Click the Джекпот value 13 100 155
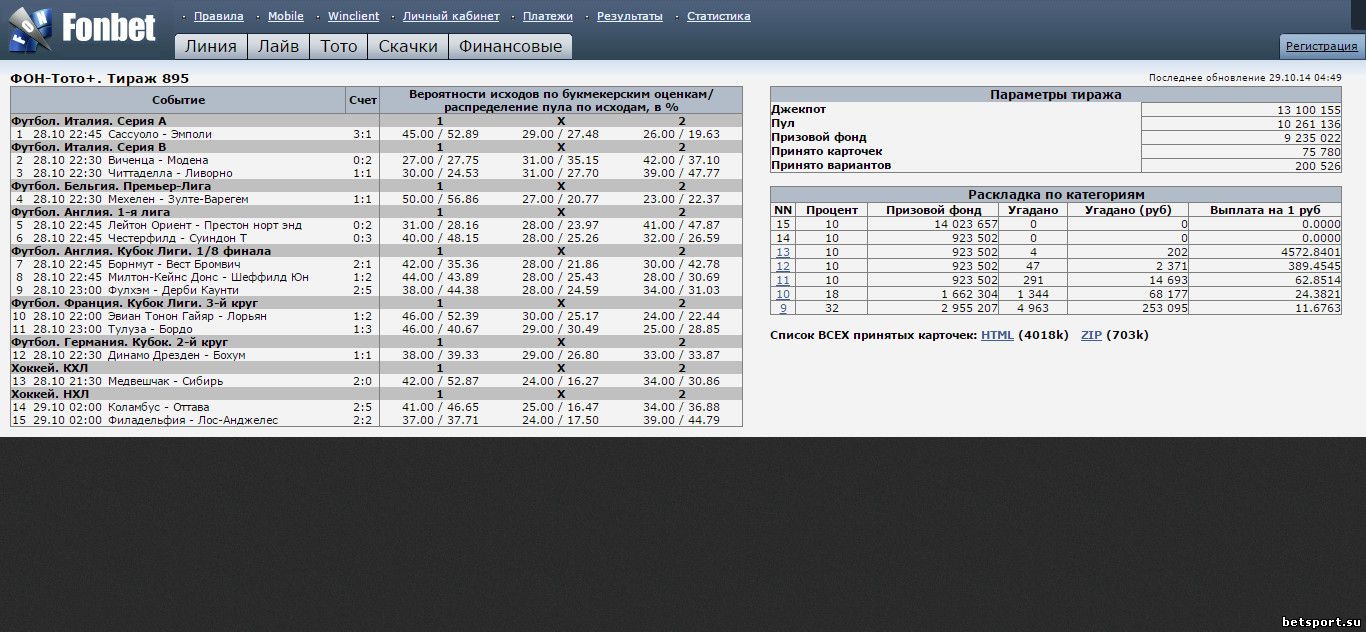 1309,110
